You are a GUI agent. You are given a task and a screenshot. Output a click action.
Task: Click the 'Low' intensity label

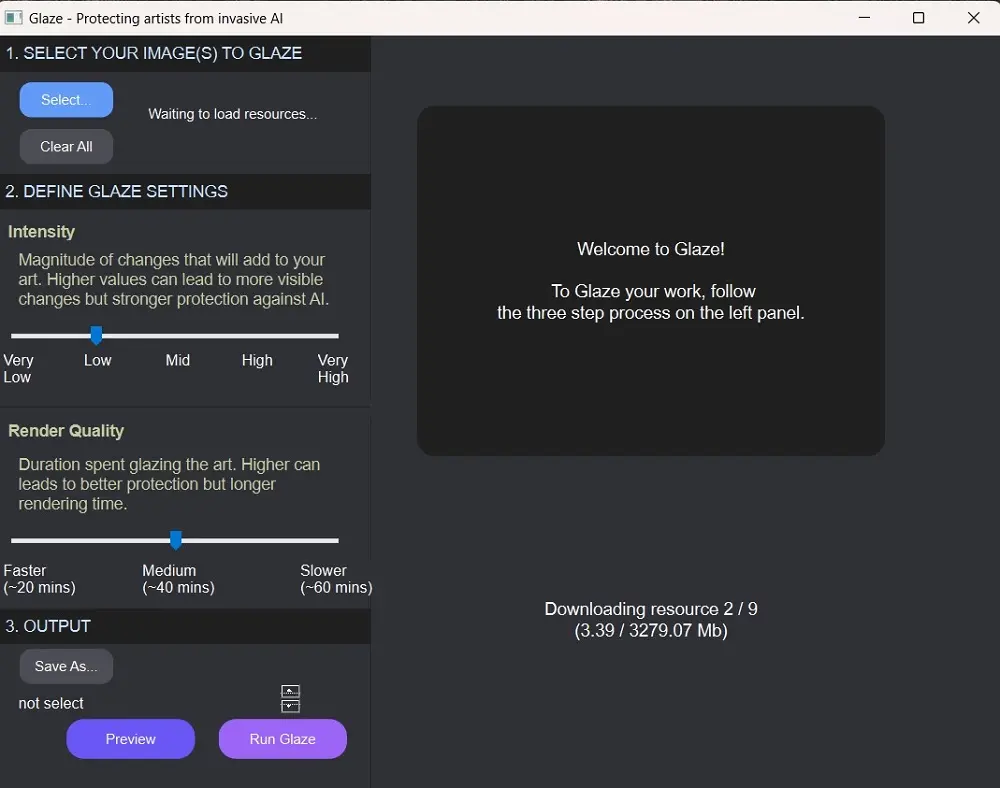(98, 360)
